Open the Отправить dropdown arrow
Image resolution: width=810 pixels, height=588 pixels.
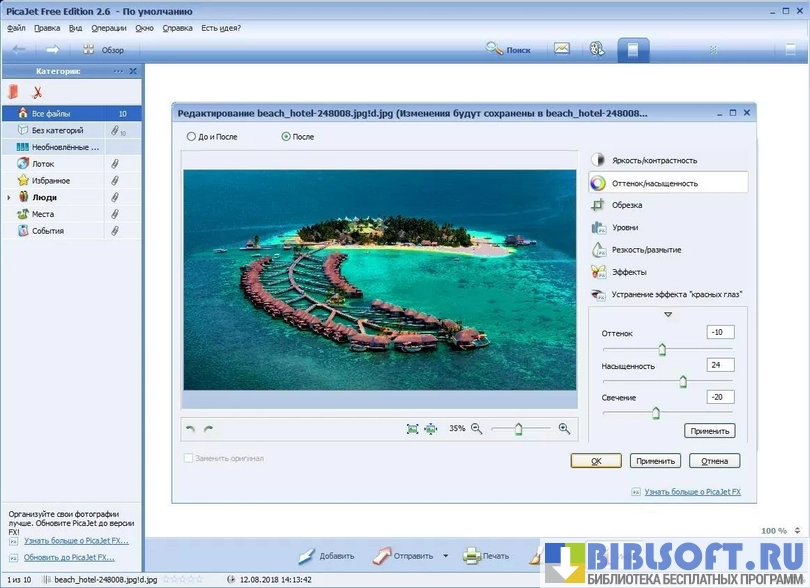coord(445,556)
